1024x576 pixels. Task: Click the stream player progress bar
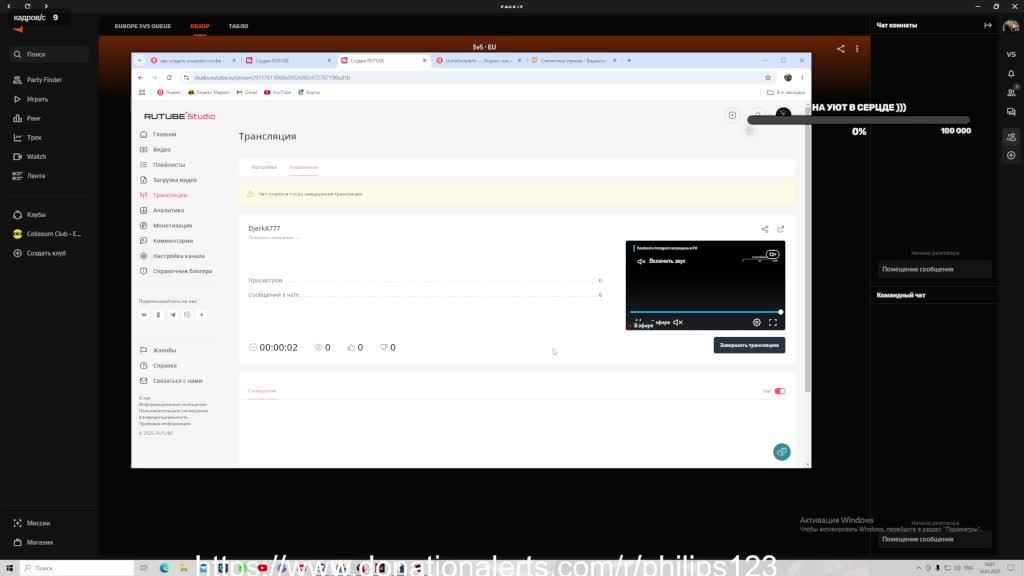point(705,312)
